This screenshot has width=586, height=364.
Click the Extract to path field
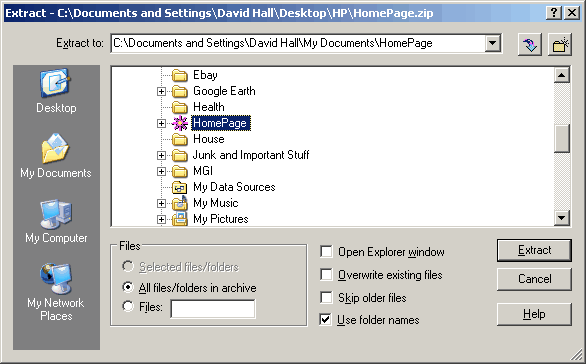(x=298, y=43)
